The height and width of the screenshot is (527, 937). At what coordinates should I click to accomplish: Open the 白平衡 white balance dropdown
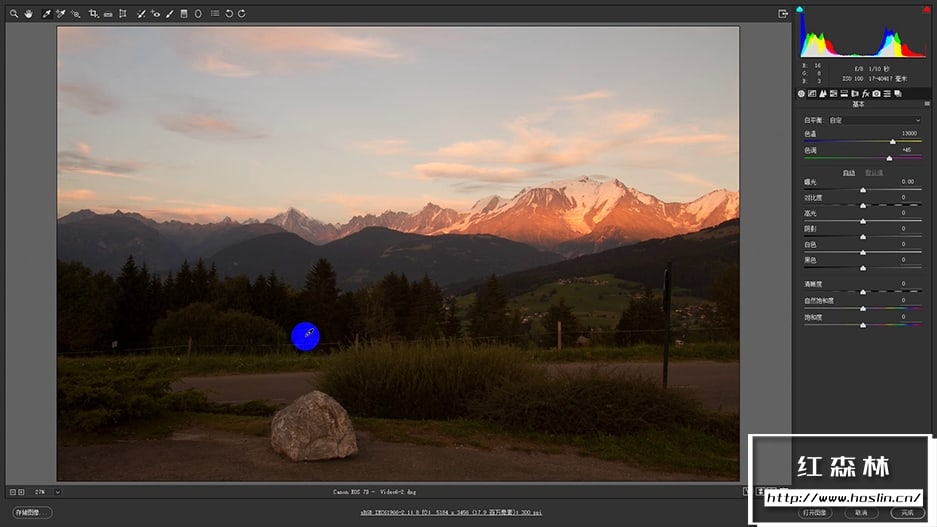coord(875,120)
